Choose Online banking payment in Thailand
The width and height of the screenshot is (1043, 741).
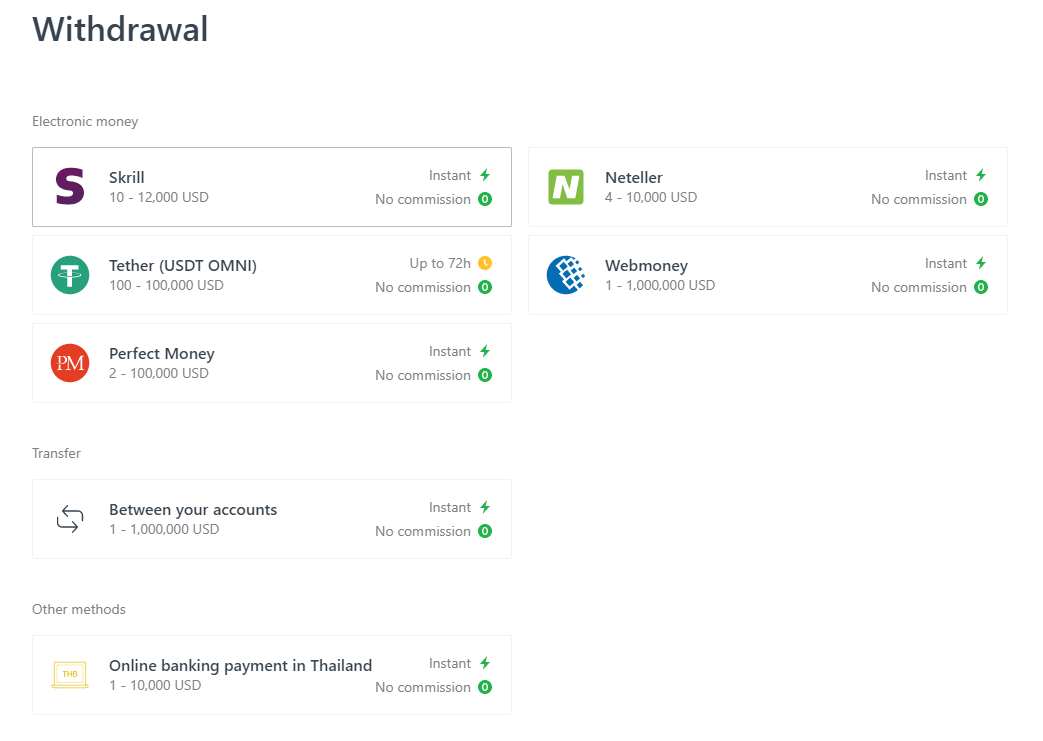click(271, 675)
